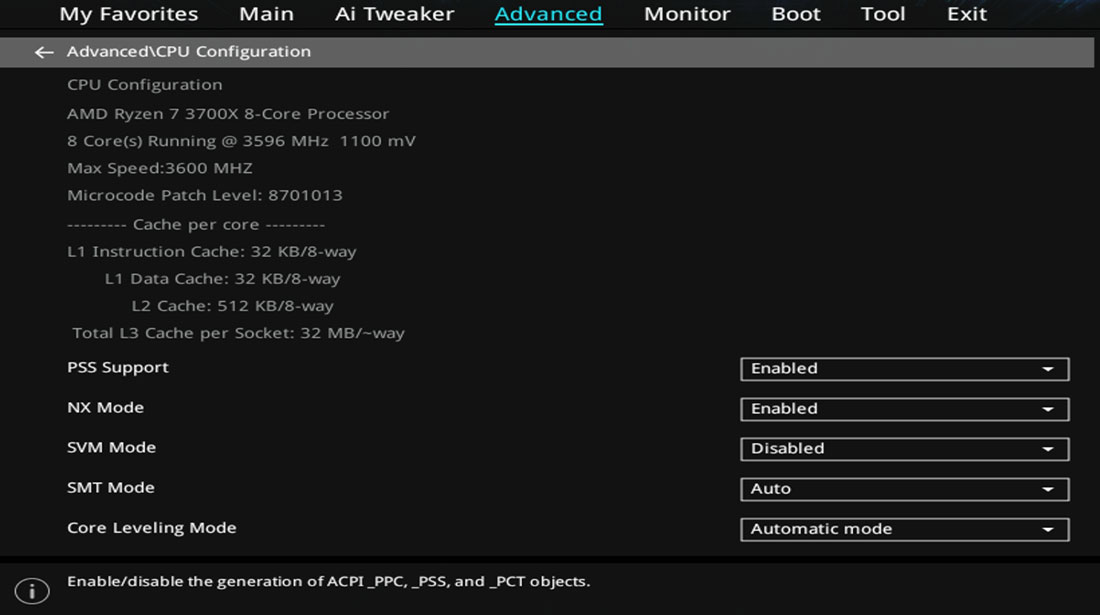This screenshot has width=1100, height=615.
Task: Select the Advanced tab
Action: (549, 14)
